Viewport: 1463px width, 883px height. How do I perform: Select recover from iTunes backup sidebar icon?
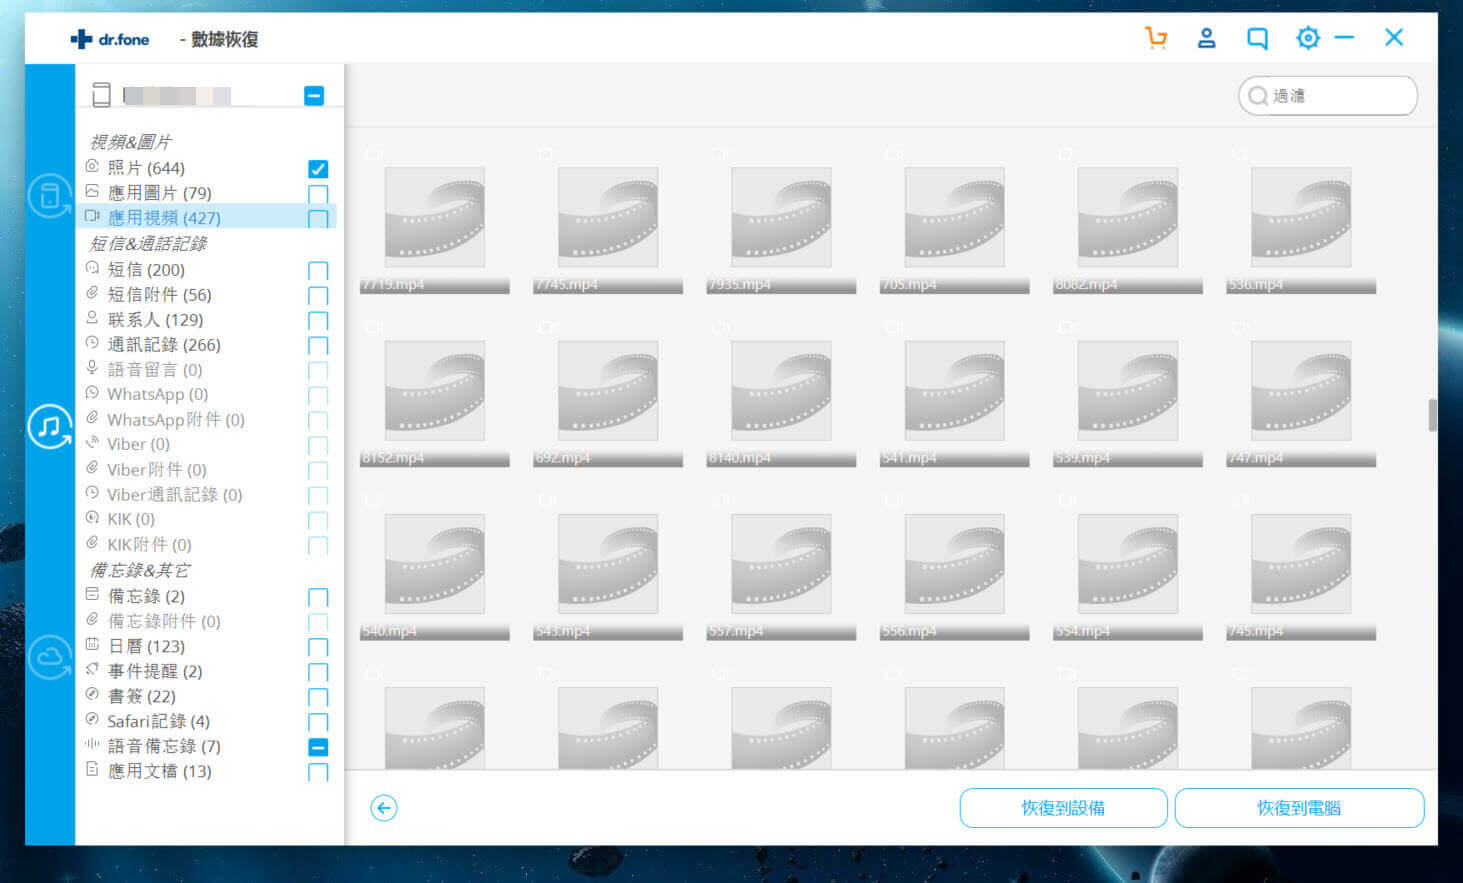pyautogui.click(x=49, y=426)
